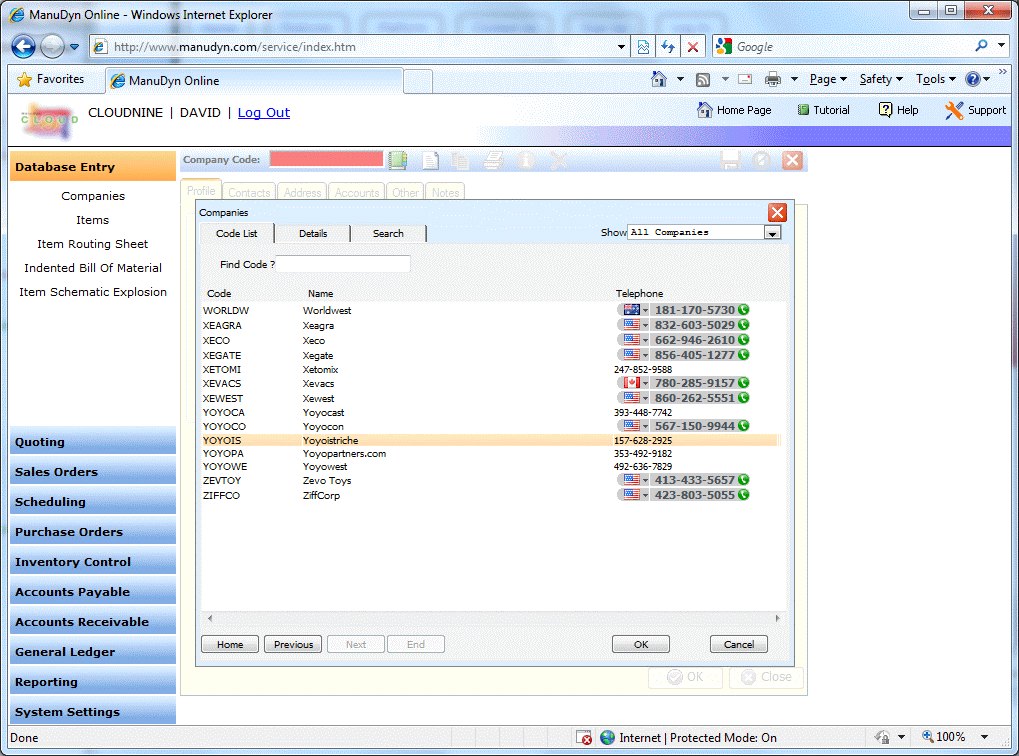This screenshot has height=756, width=1019.
Task: Click the Previous button
Action: [x=293, y=645]
